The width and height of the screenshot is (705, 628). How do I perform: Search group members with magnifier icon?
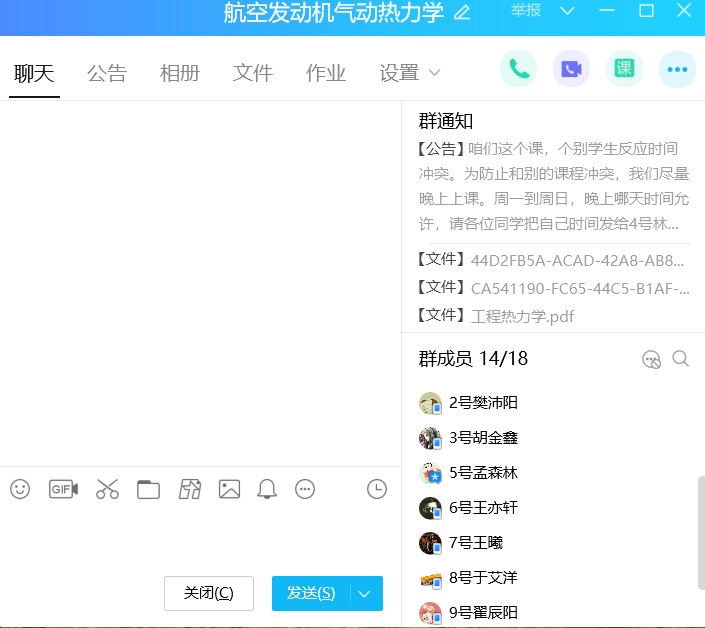680,359
